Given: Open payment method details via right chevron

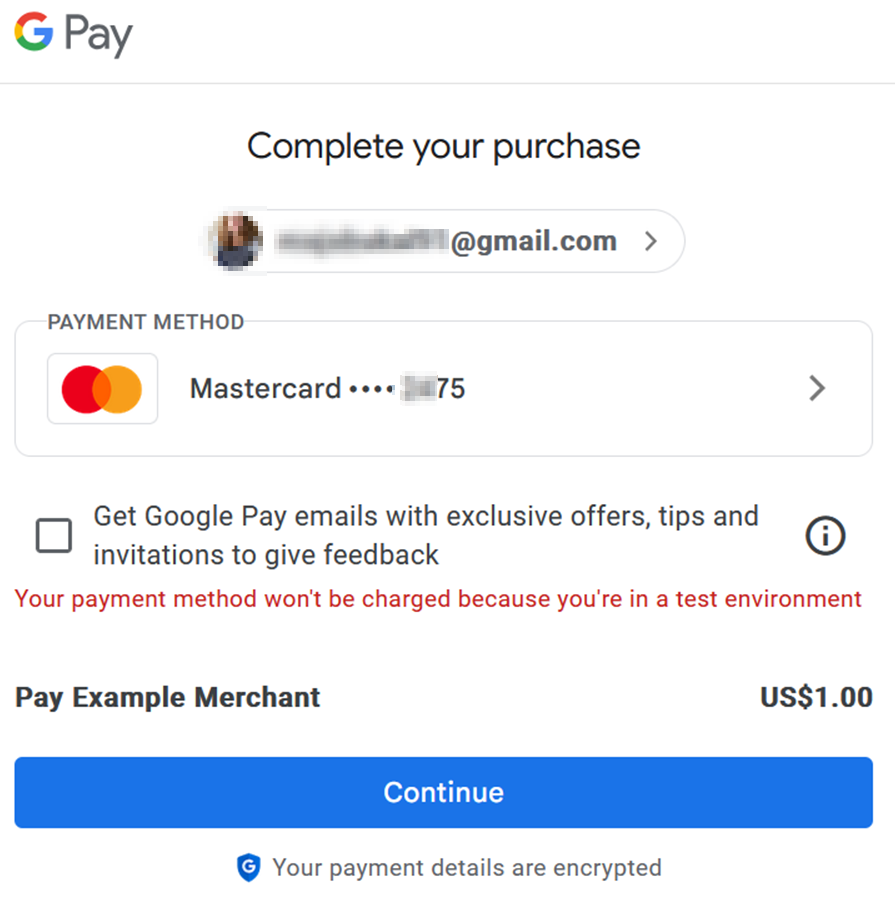Looking at the screenshot, I should tap(816, 388).
